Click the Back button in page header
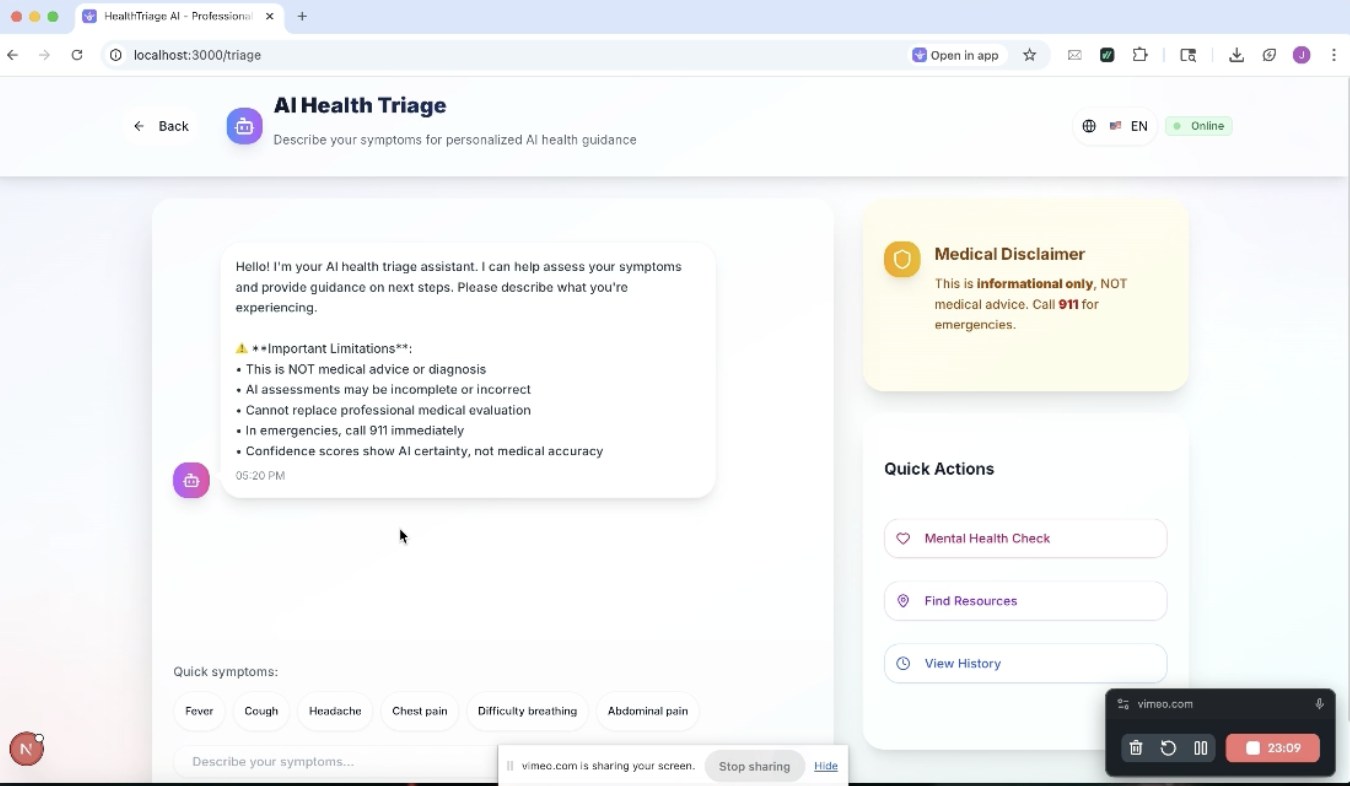The image size is (1350, 786). (x=161, y=126)
